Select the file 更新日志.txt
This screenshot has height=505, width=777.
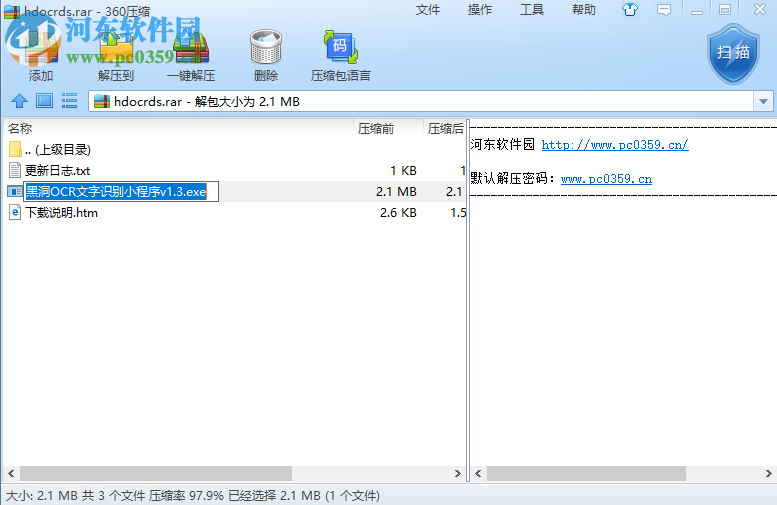(235, 170)
